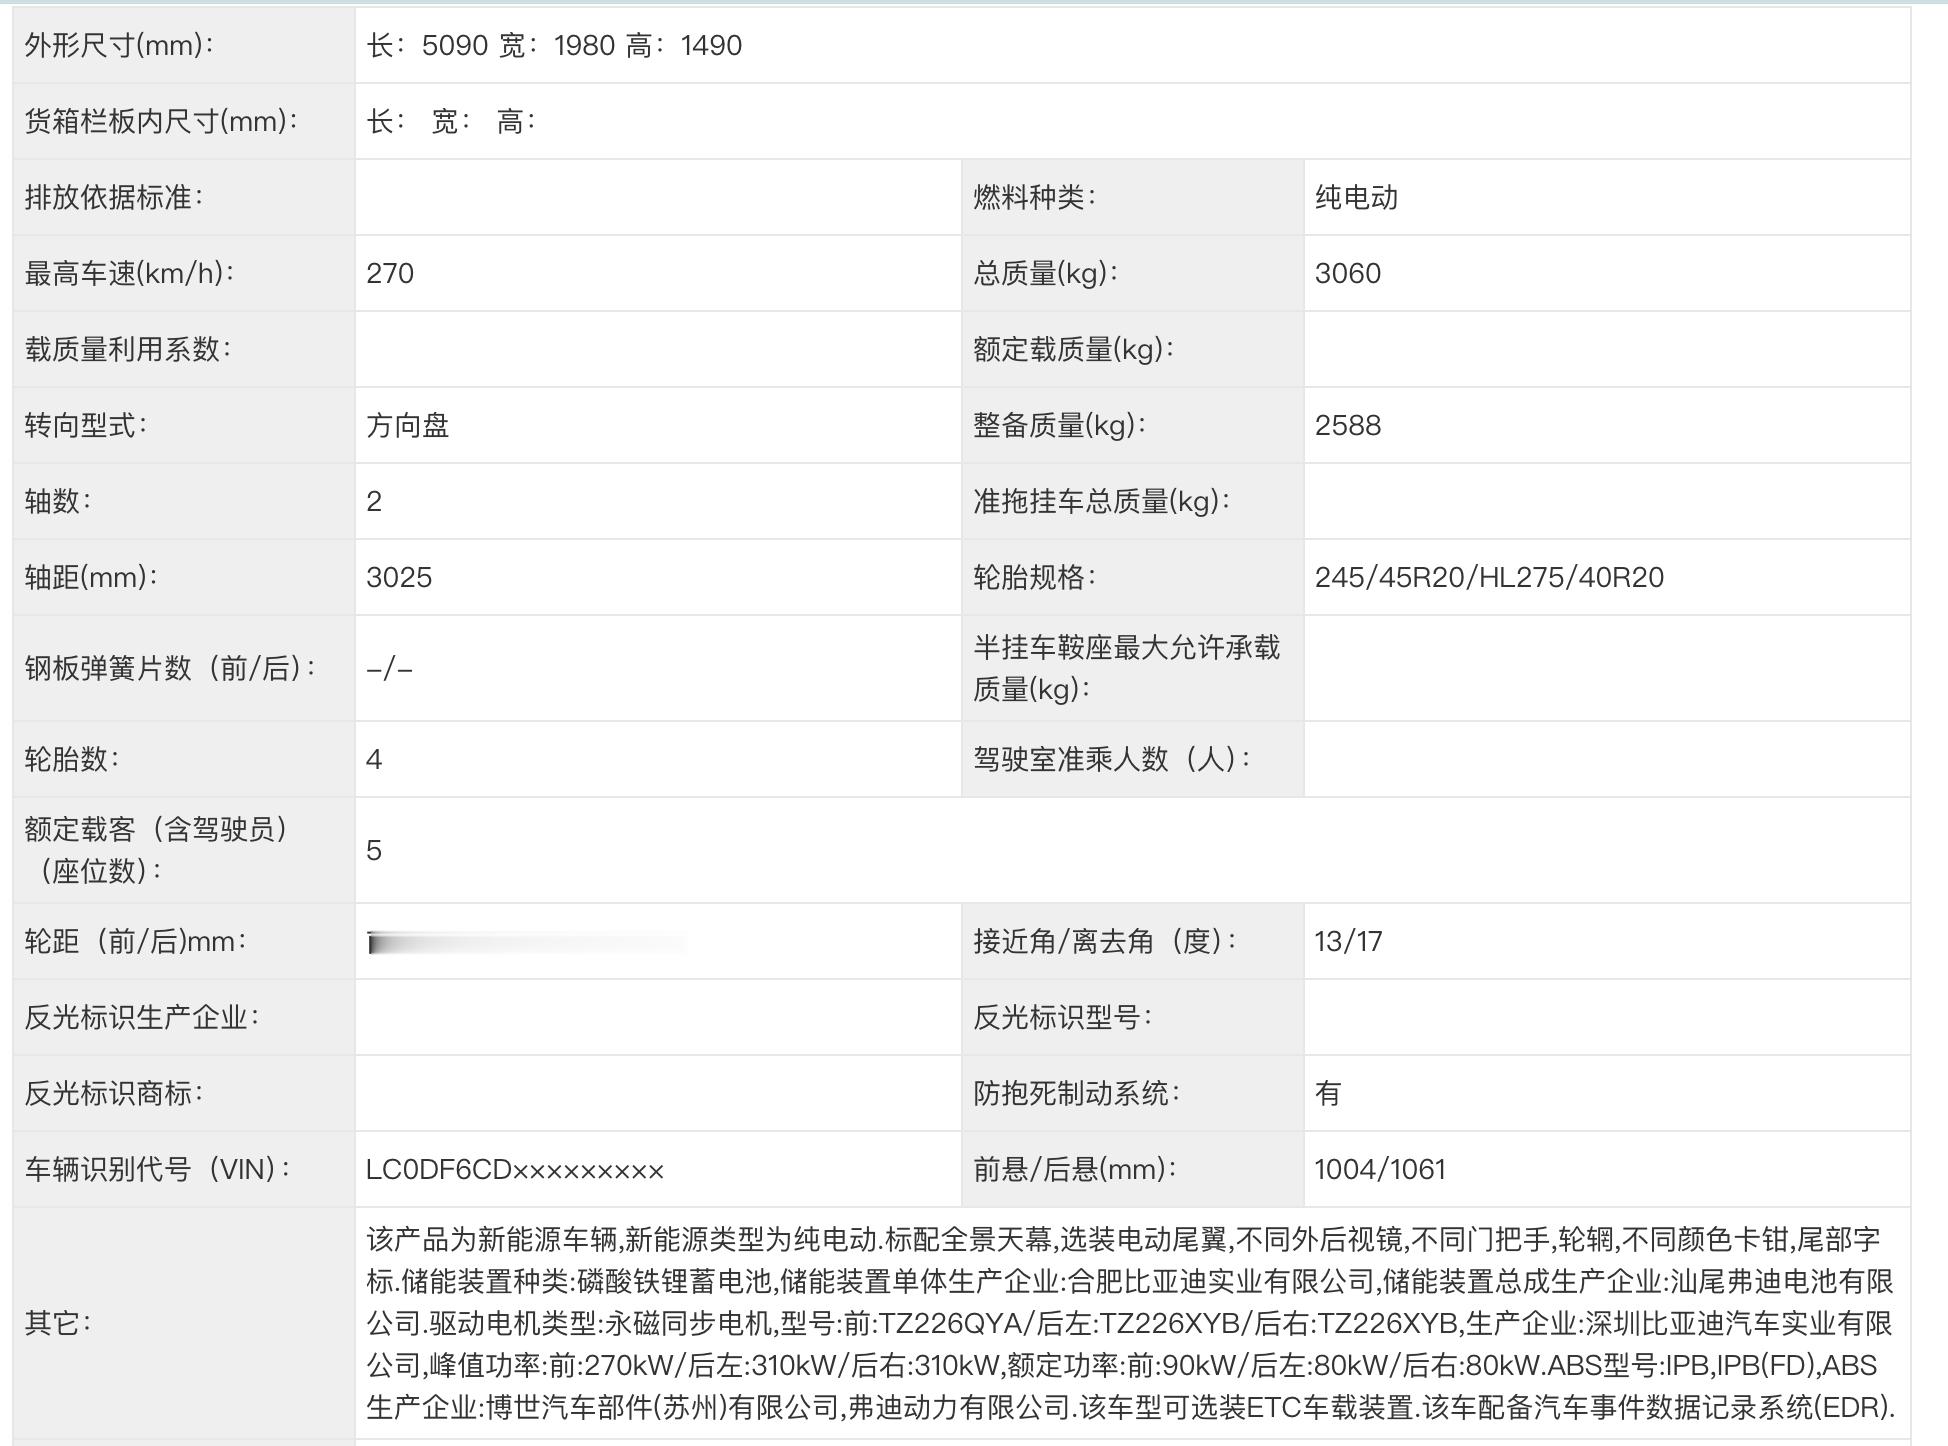Click the 轴数 value 2

[x=374, y=502]
